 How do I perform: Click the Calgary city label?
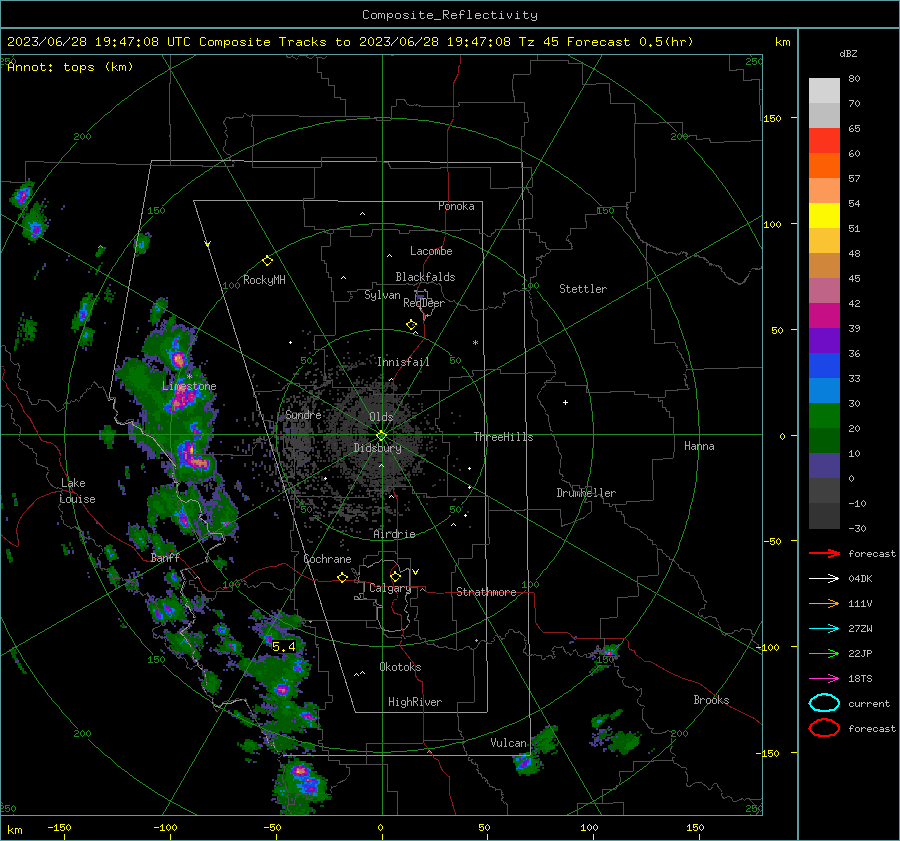pyautogui.click(x=390, y=588)
